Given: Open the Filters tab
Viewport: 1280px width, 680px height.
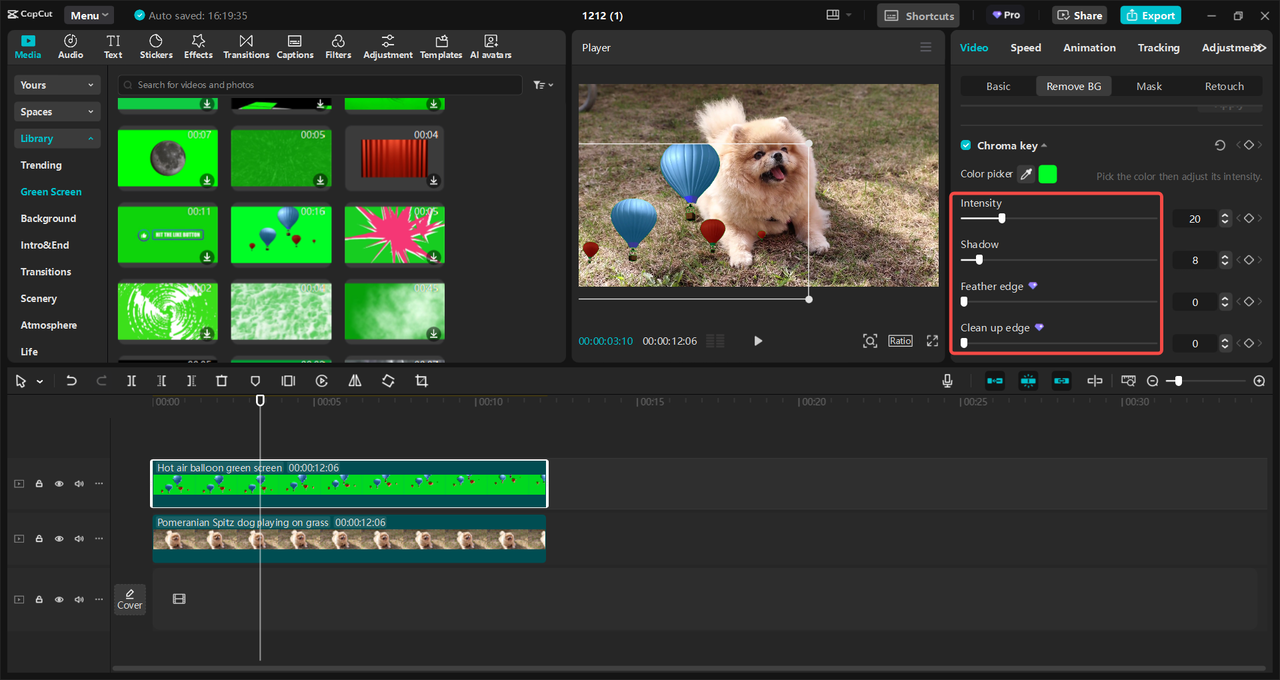Looking at the screenshot, I should pos(338,46).
